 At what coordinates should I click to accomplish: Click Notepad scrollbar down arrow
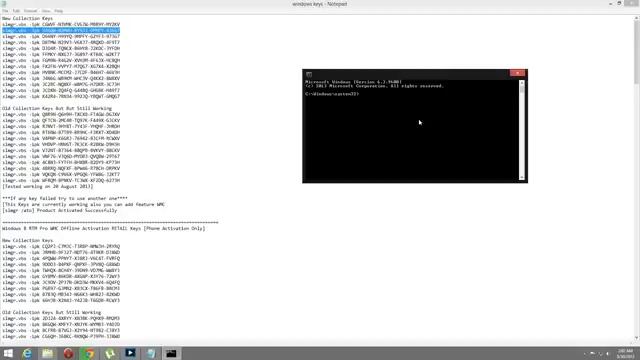pos(637,338)
